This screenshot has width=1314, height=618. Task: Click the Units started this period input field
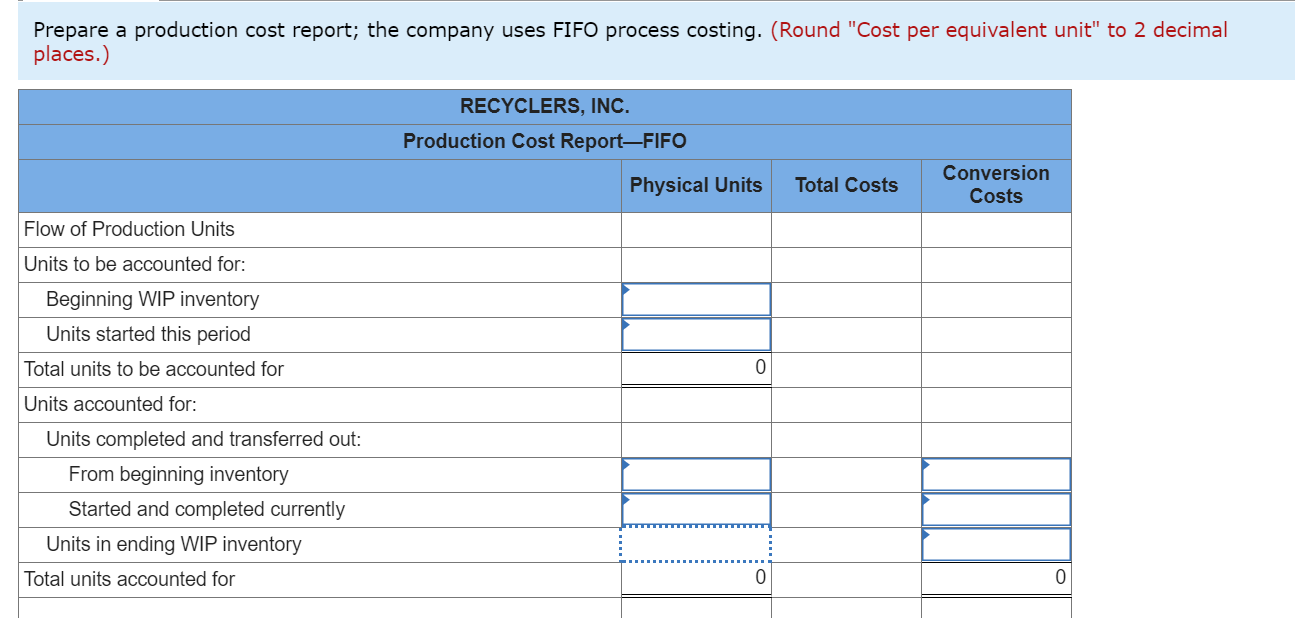tap(696, 334)
